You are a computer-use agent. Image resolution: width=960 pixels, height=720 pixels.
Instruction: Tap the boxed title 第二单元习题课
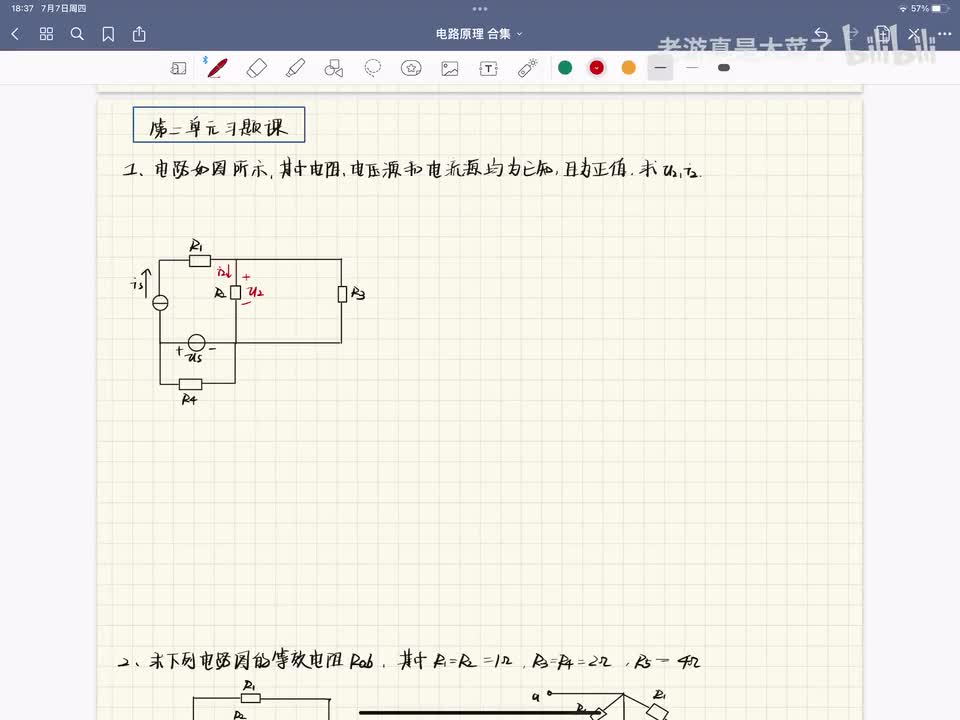point(219,125)
